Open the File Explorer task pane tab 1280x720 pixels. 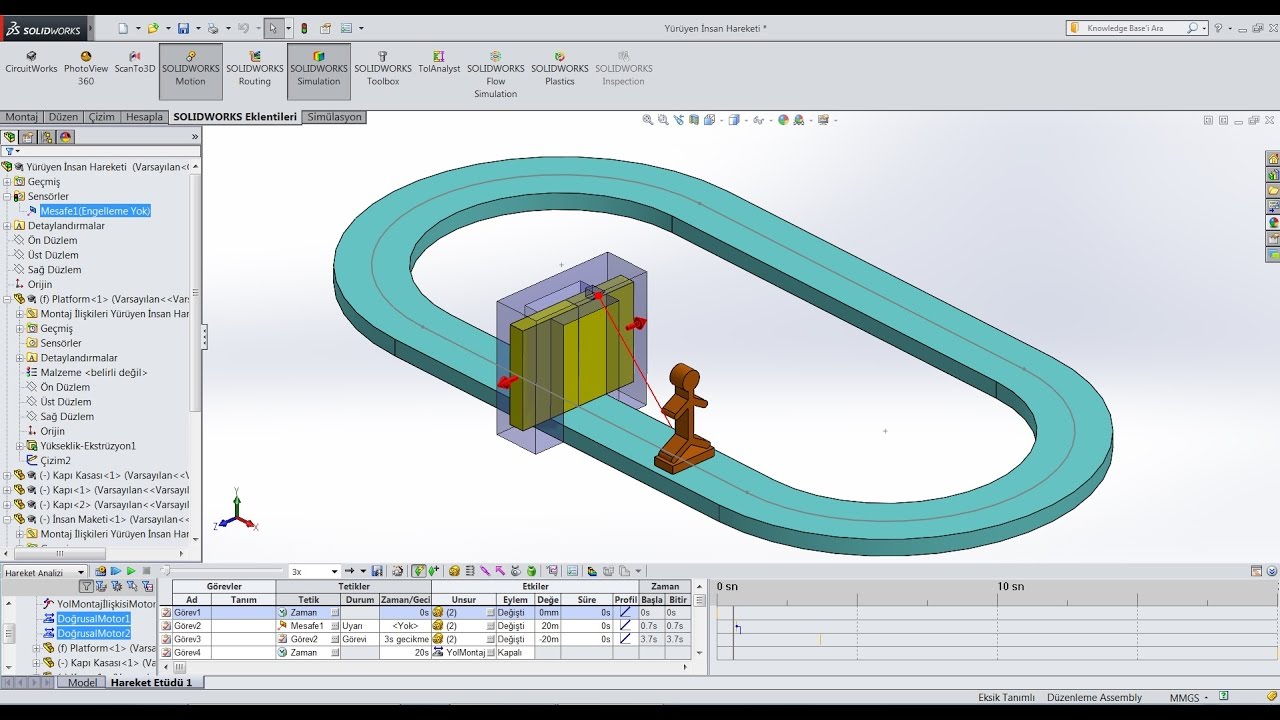coord(1273,190)
